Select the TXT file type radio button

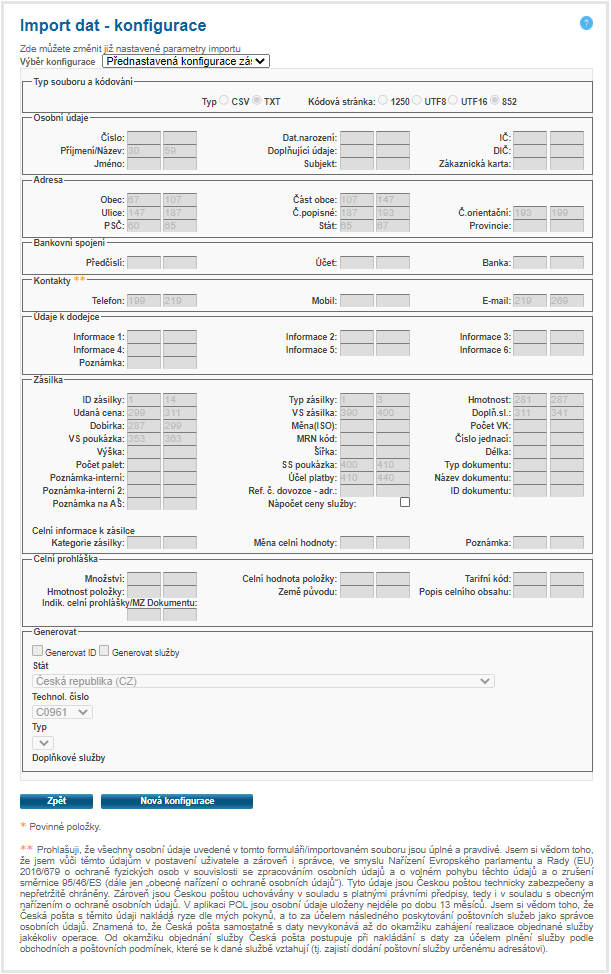point(257,101)
